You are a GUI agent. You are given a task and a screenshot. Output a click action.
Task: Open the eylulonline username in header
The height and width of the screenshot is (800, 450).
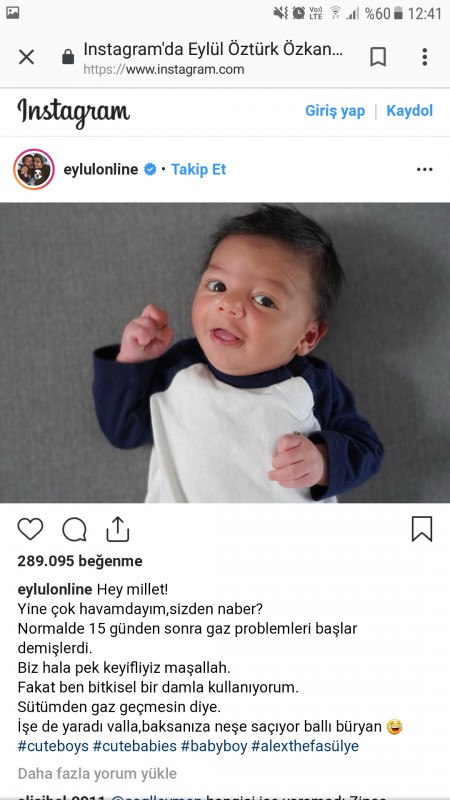pos(101,169)
